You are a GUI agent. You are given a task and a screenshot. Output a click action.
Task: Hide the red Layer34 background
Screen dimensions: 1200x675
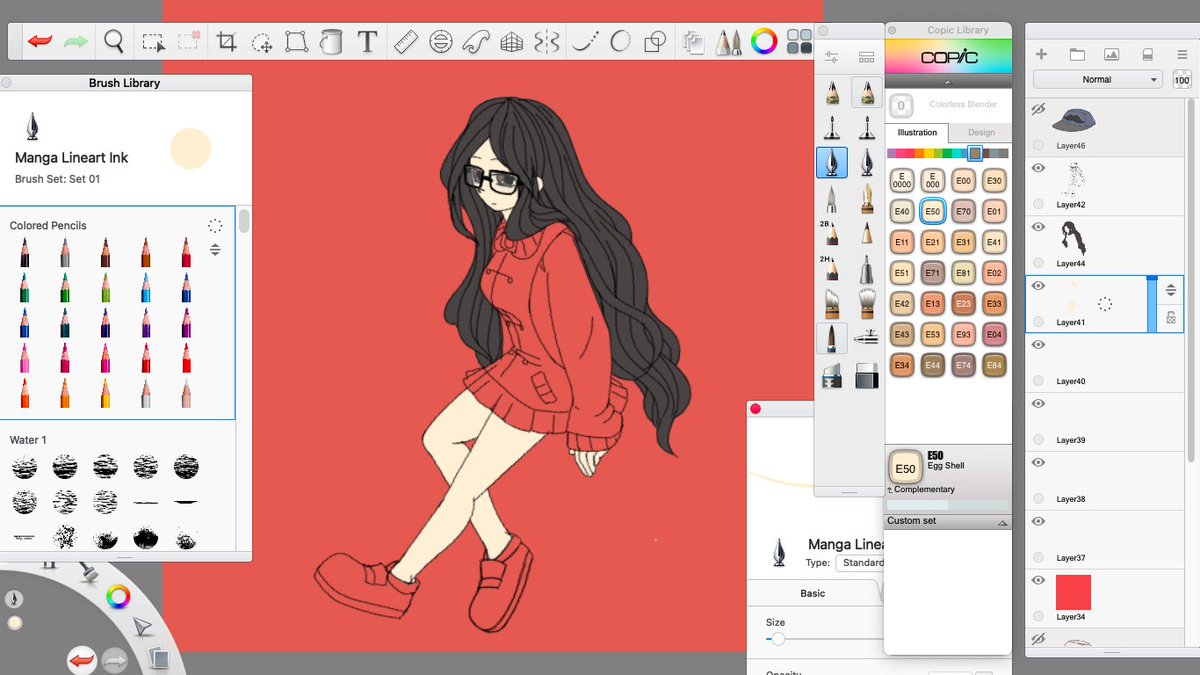(x=1038, y=581)
